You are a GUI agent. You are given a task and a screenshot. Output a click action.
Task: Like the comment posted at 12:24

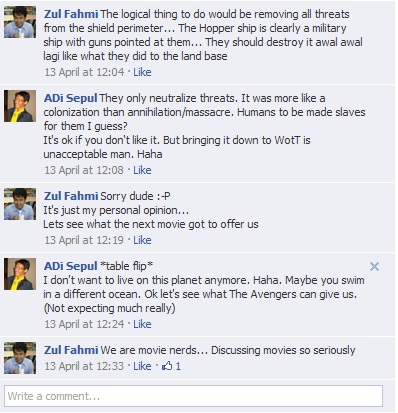click(142, 324)
